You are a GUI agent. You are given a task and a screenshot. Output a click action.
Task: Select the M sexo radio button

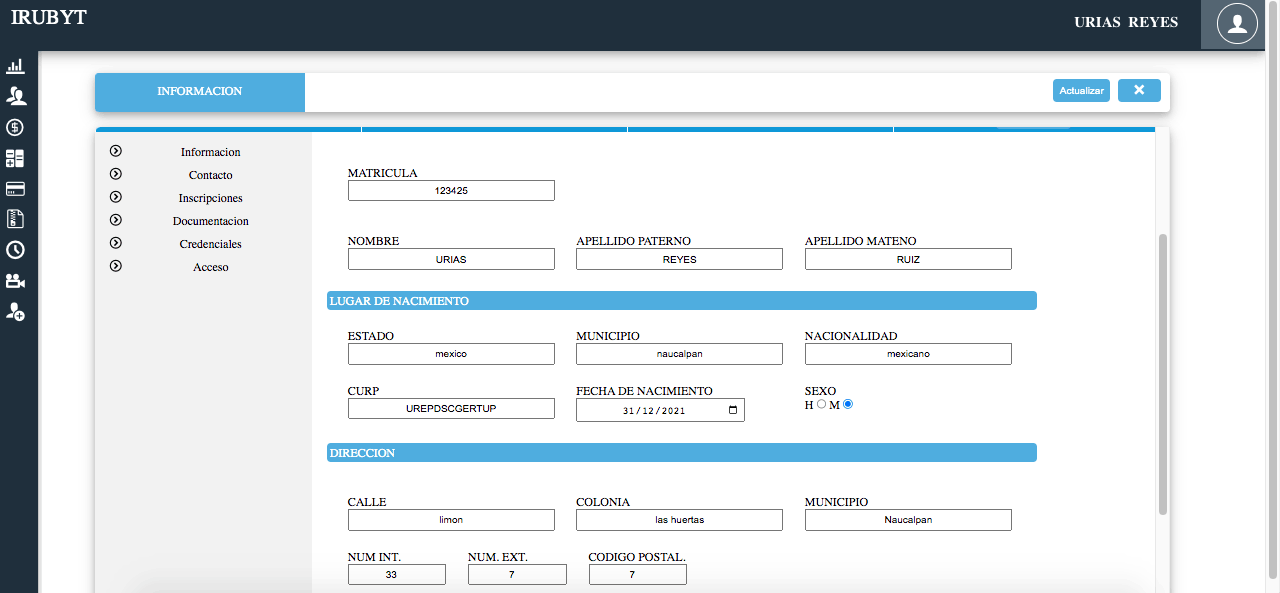848,405
